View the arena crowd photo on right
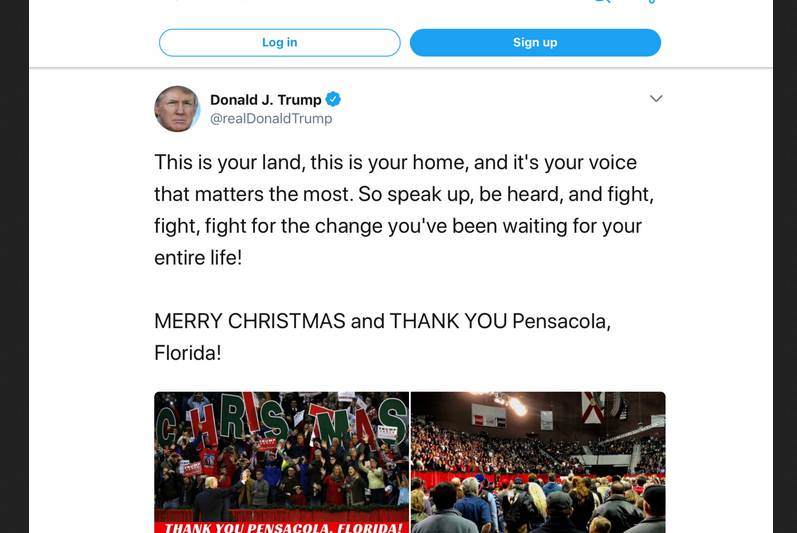The image size is (797, 533). [x=538, y=462]
